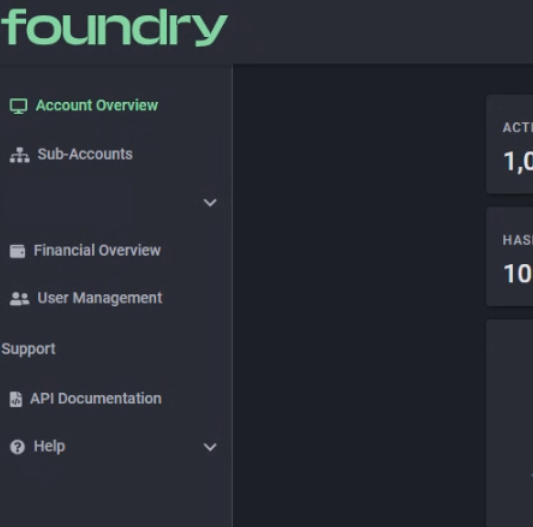Click the monitor icon beside Account Overview
533x527 pixels.
pos(18,106)
